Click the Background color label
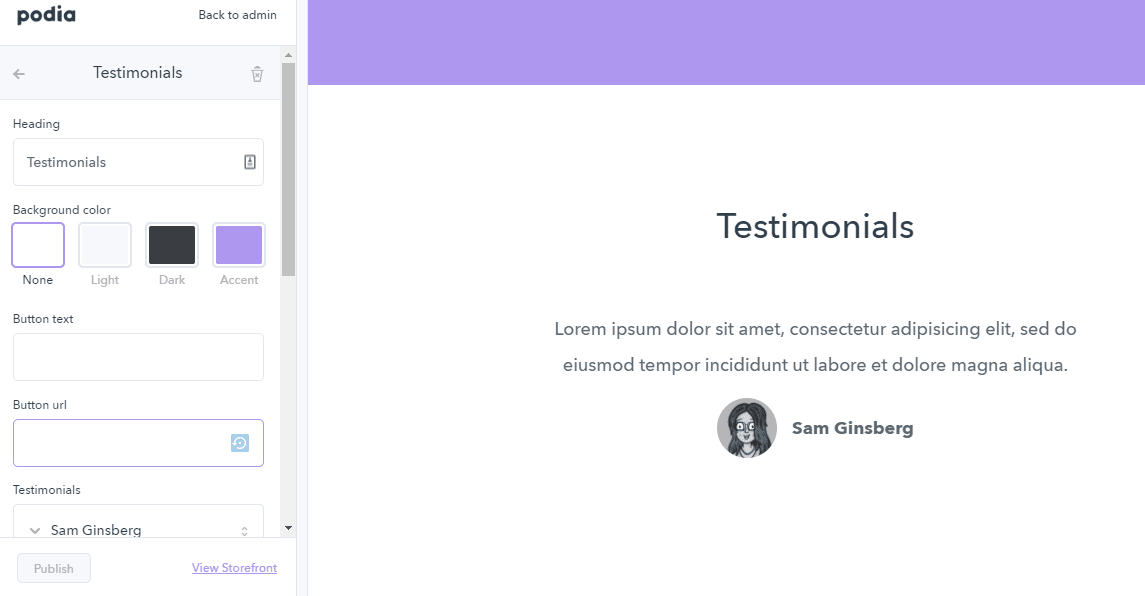 point(62,210)
